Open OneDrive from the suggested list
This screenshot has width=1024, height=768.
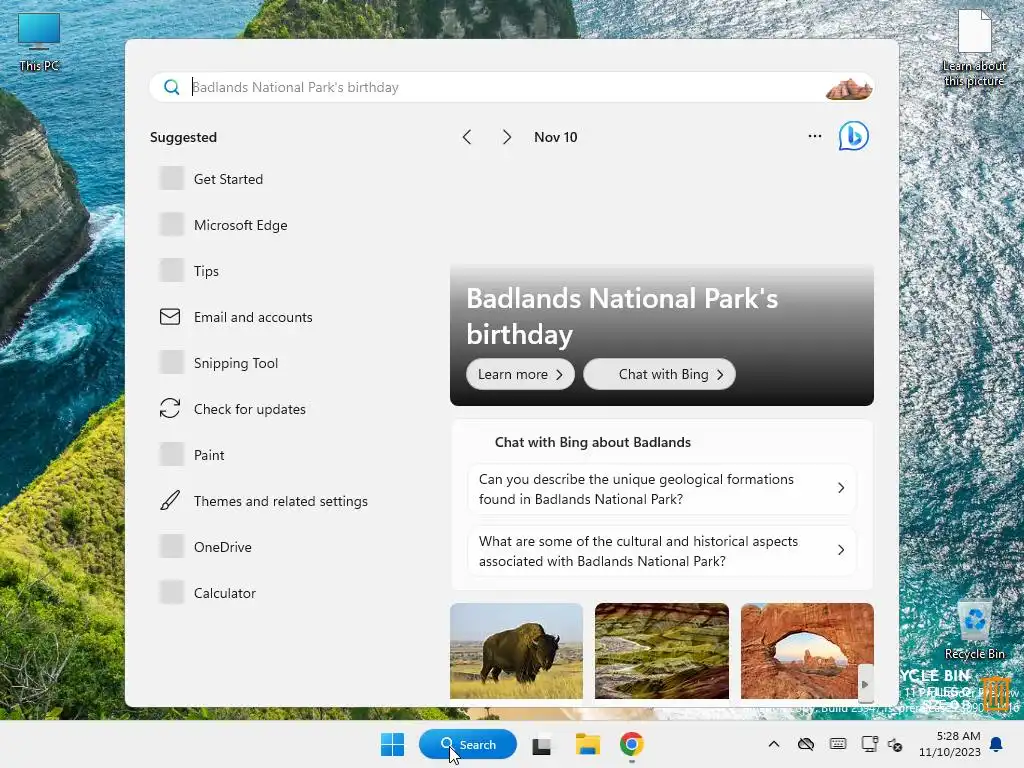click(206, 547)
